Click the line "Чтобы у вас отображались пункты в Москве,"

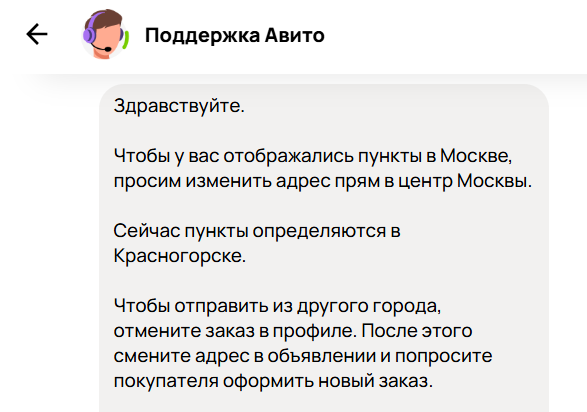(313, 156)
